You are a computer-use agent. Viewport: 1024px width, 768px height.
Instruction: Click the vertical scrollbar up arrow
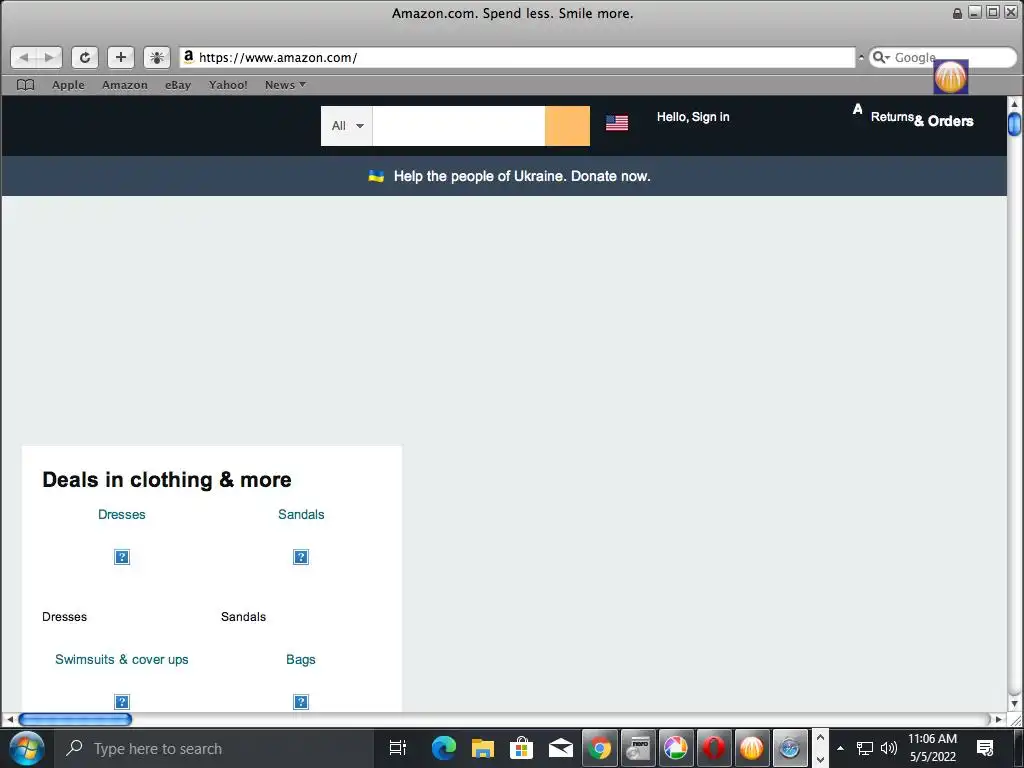click(1014, 103)
